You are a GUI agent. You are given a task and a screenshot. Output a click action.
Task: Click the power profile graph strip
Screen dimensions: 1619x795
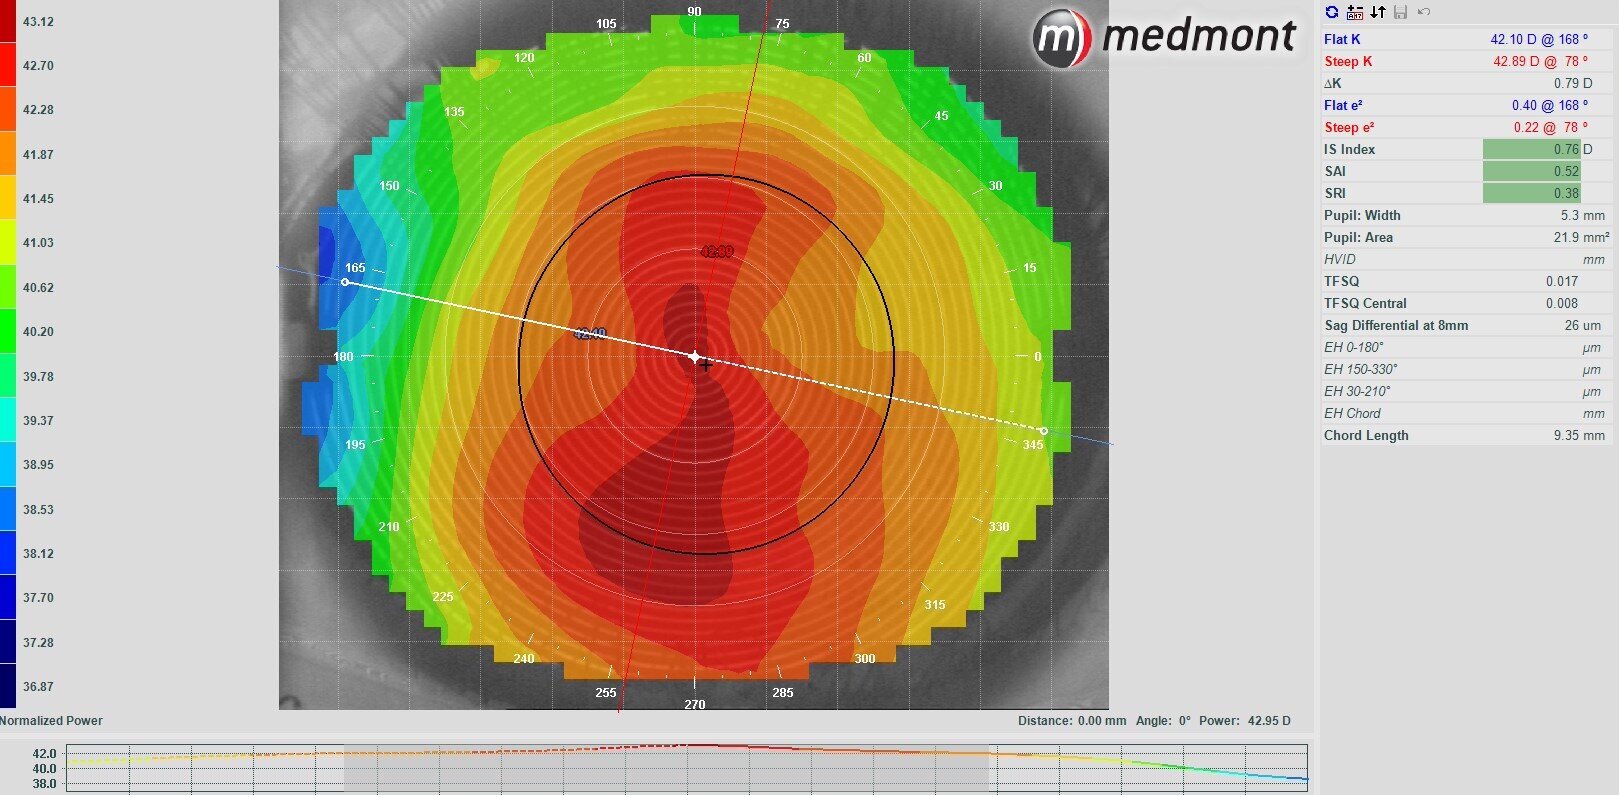point(687,768)
